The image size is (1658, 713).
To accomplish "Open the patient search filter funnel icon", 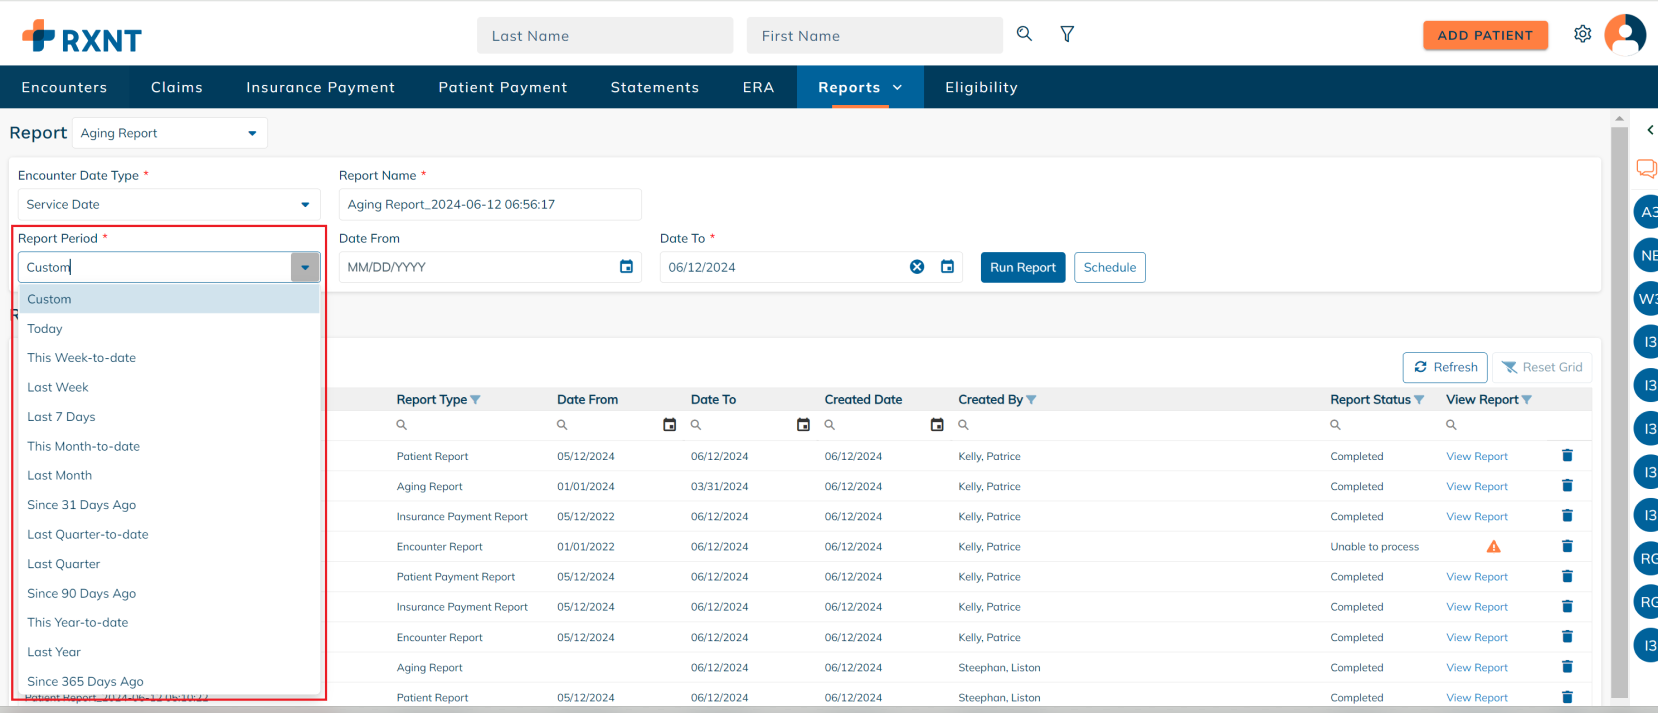I will [x=1067, y=34].
